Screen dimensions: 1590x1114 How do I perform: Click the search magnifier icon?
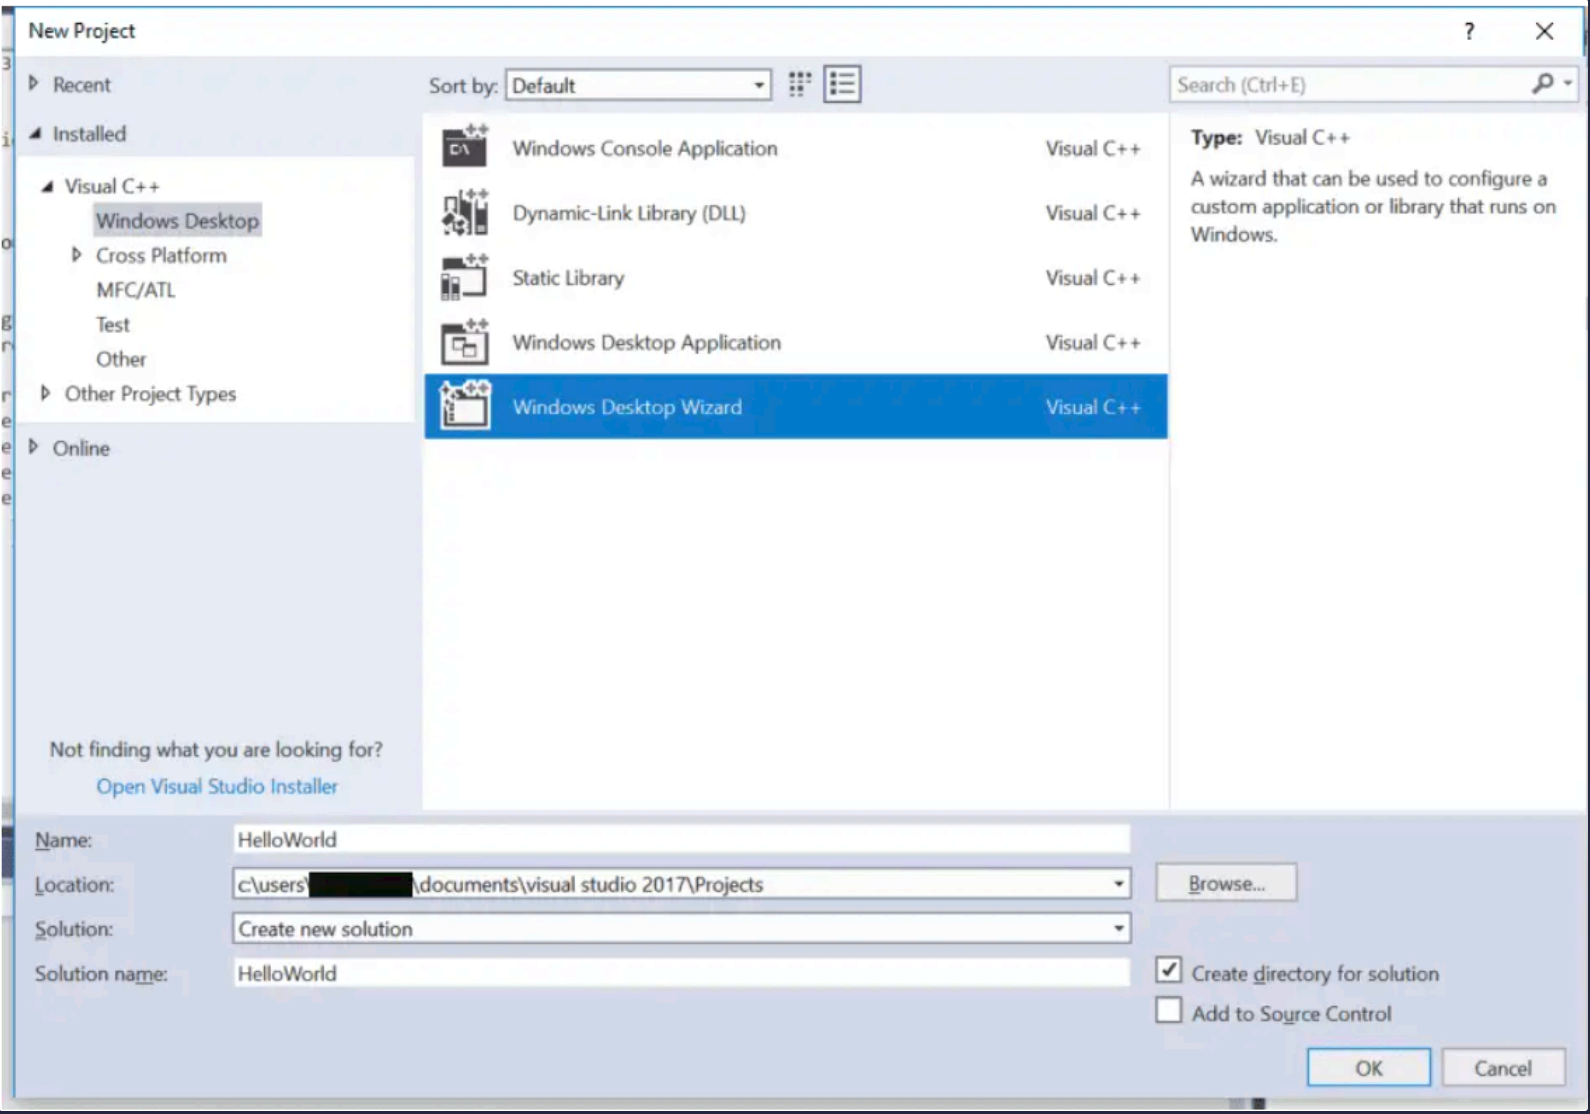click(x=1543, y=84)
